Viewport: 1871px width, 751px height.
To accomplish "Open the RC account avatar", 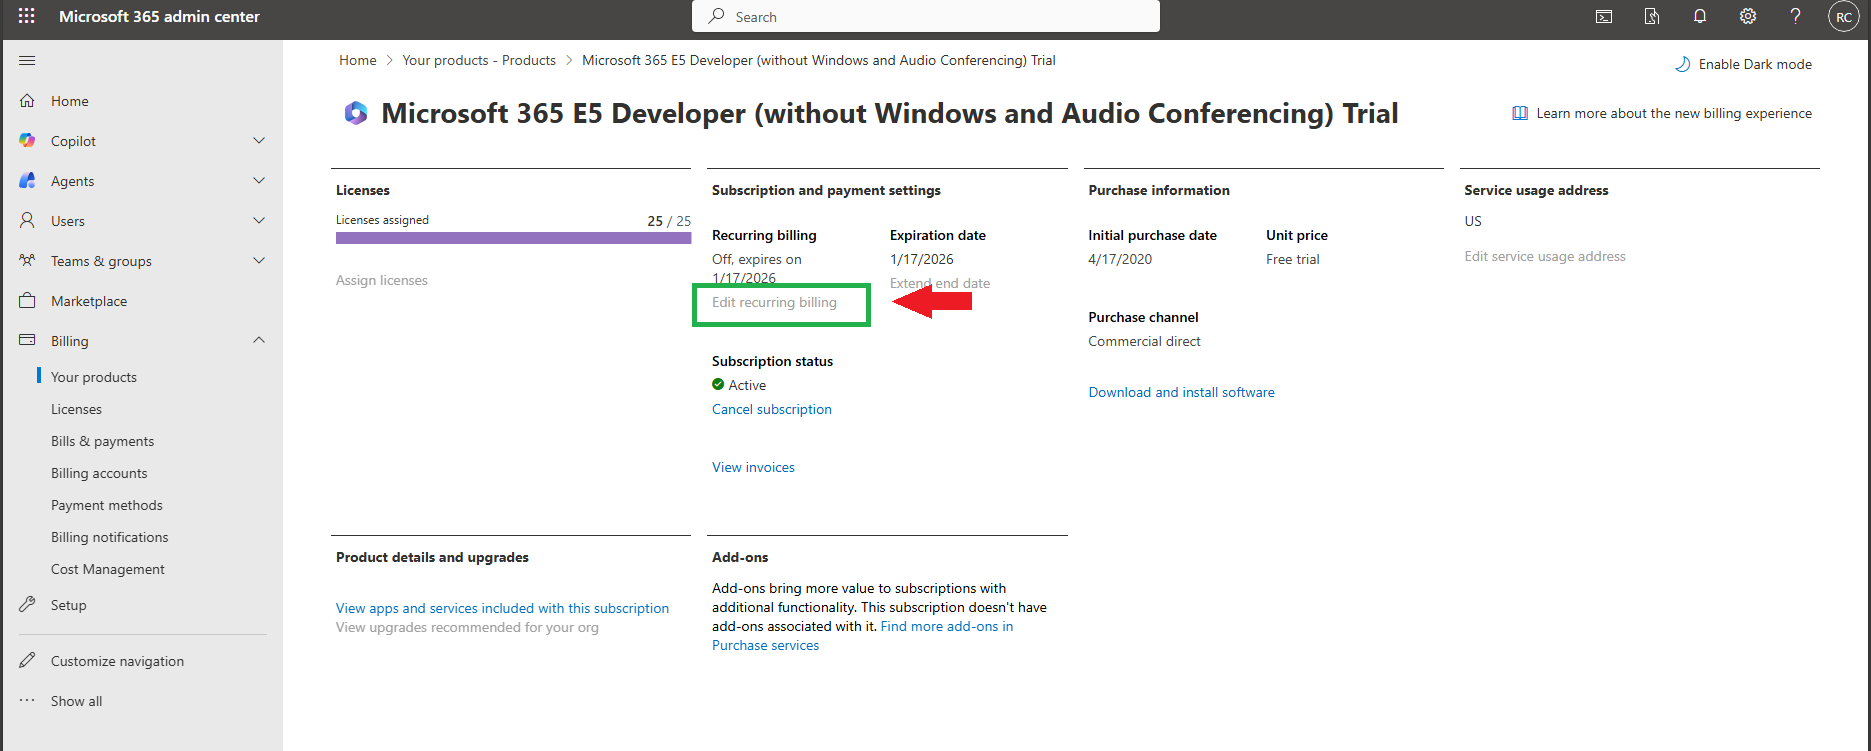I will coord(1844,17).
